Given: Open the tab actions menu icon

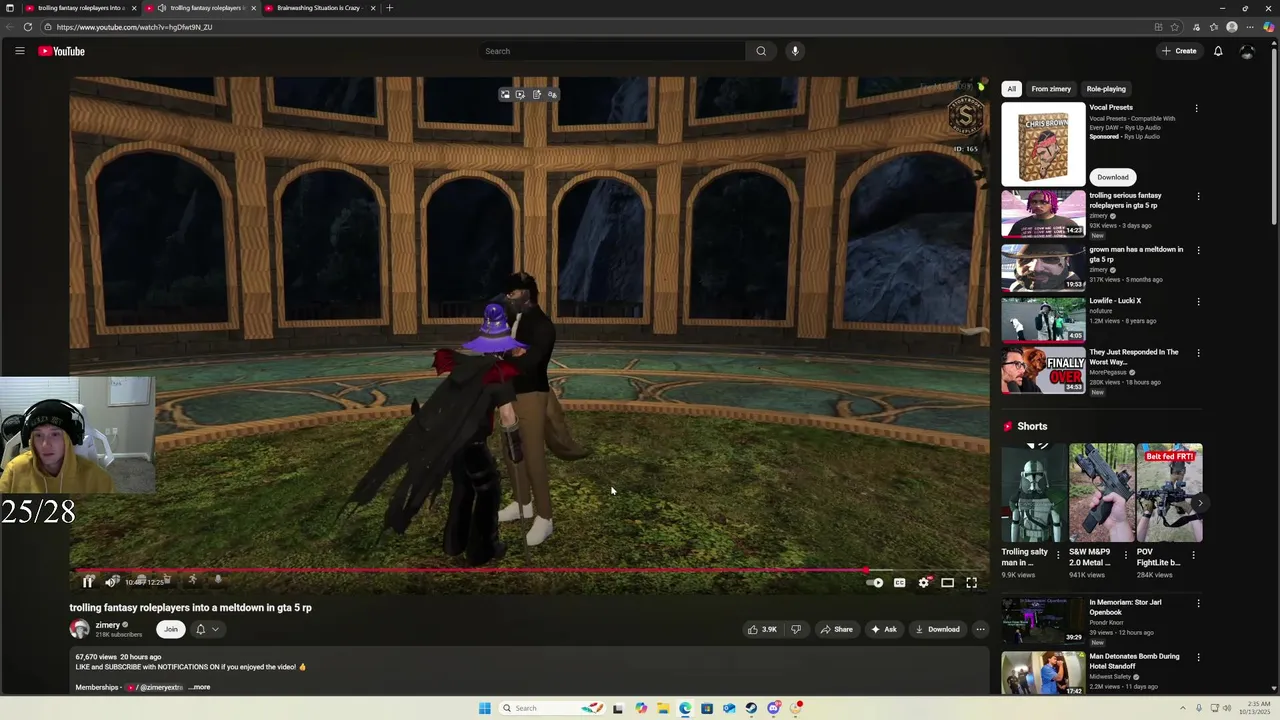Looking at the screenshot, I should point(10,8).
